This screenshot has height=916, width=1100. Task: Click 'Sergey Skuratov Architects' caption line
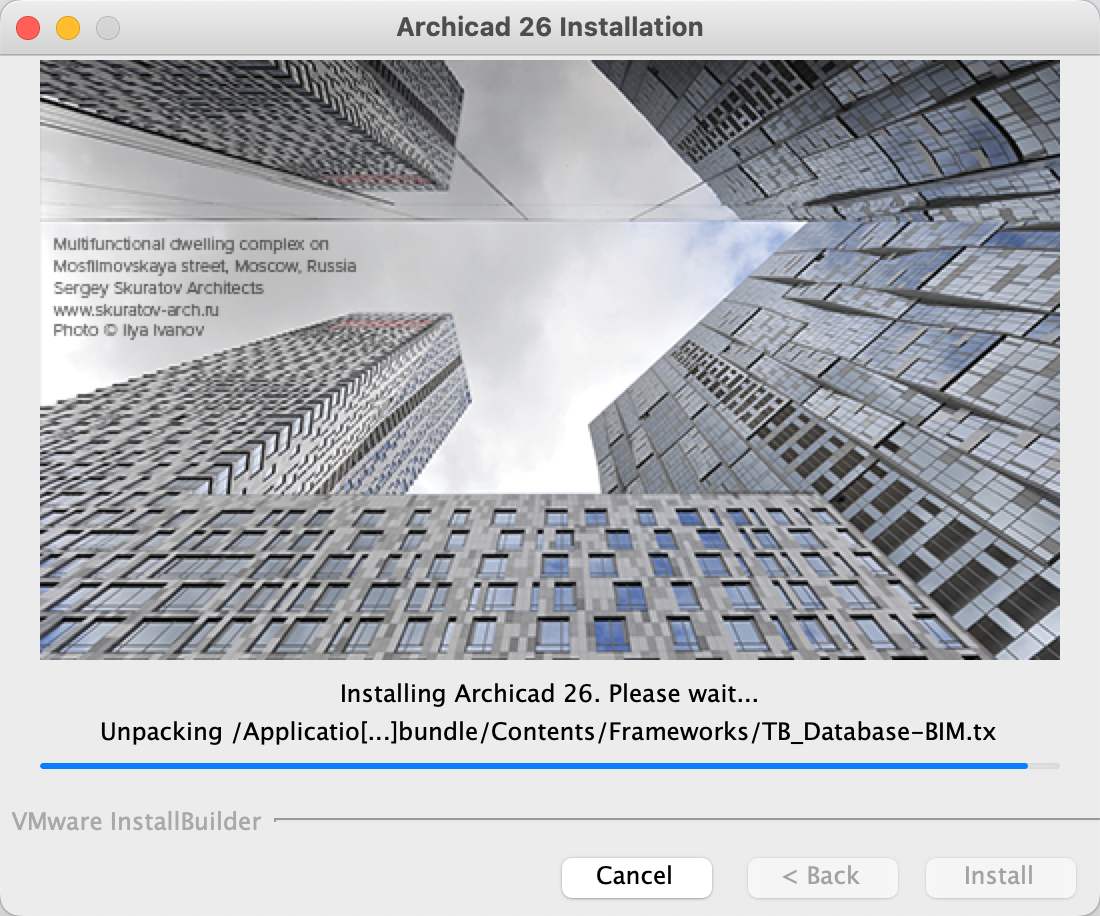tap(159, 288)
